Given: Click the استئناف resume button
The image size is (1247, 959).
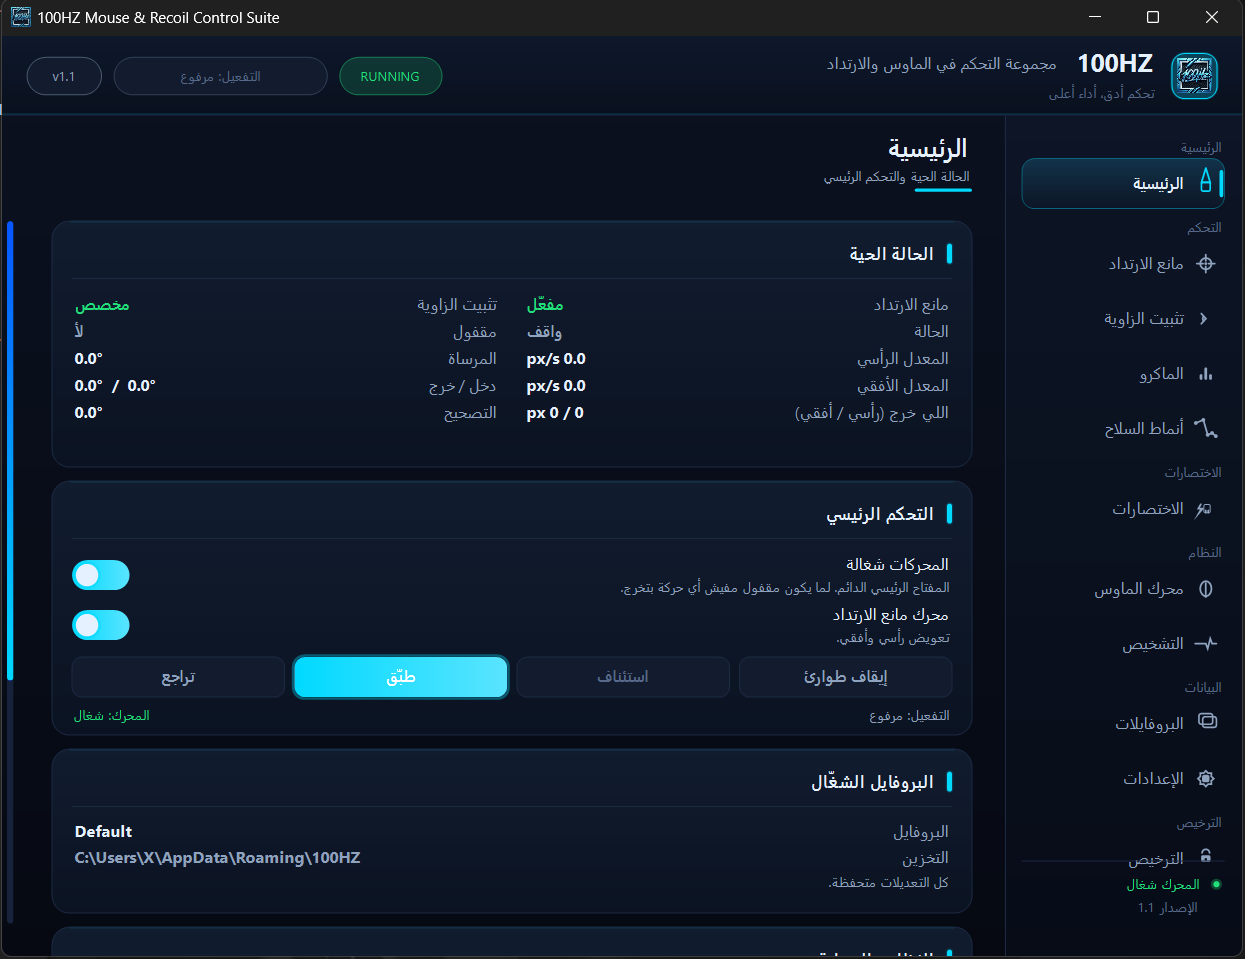Looking at the screenshot, I should 623,677.
